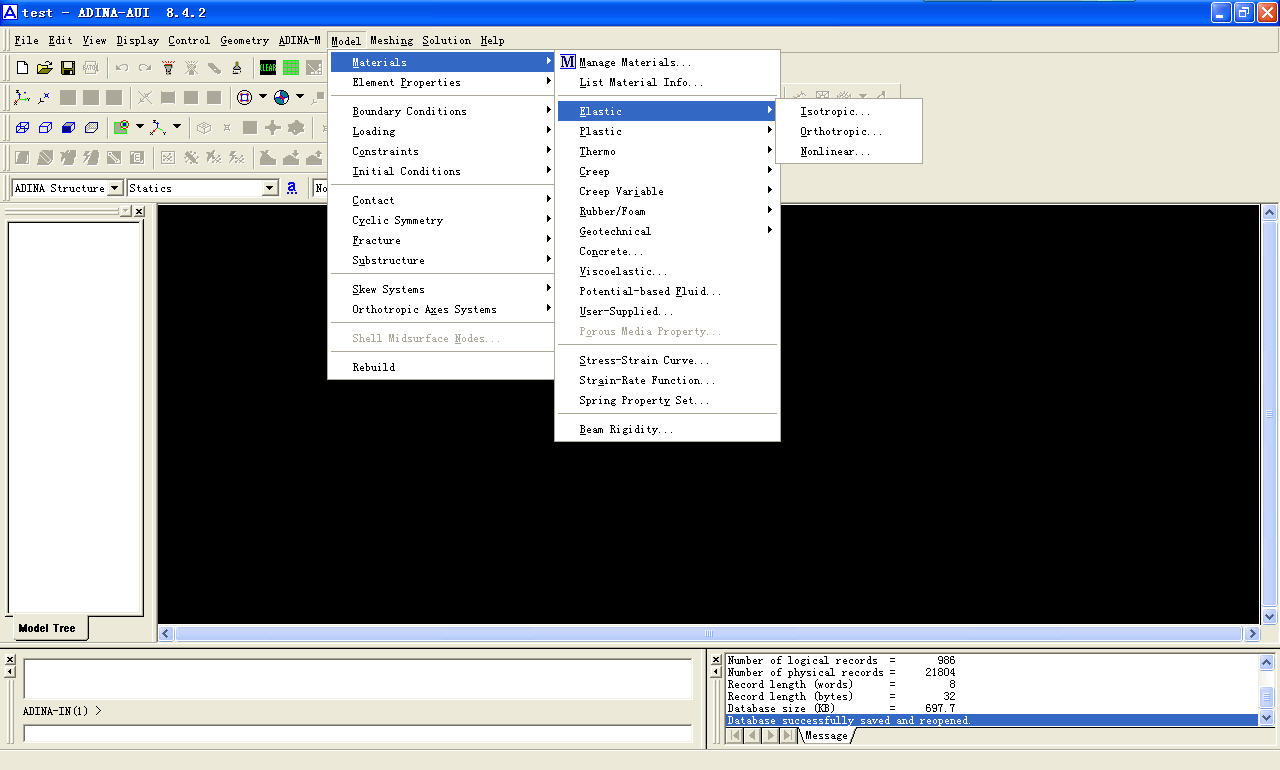Select the solid blue box icon

[68, 127]
